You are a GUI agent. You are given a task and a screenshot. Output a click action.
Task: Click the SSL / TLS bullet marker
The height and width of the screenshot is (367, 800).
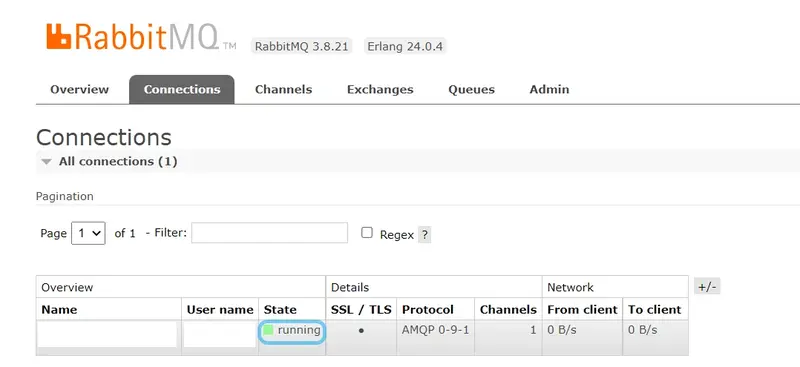point(361,331)
